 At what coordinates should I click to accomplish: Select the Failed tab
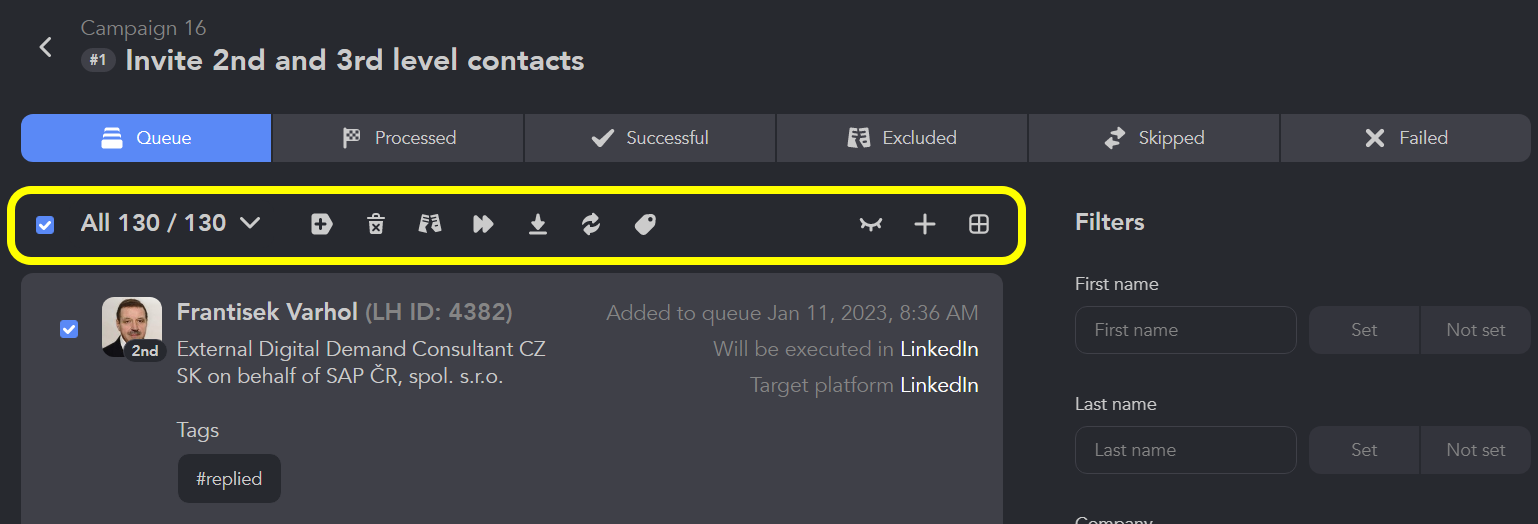pos(1405,138)
